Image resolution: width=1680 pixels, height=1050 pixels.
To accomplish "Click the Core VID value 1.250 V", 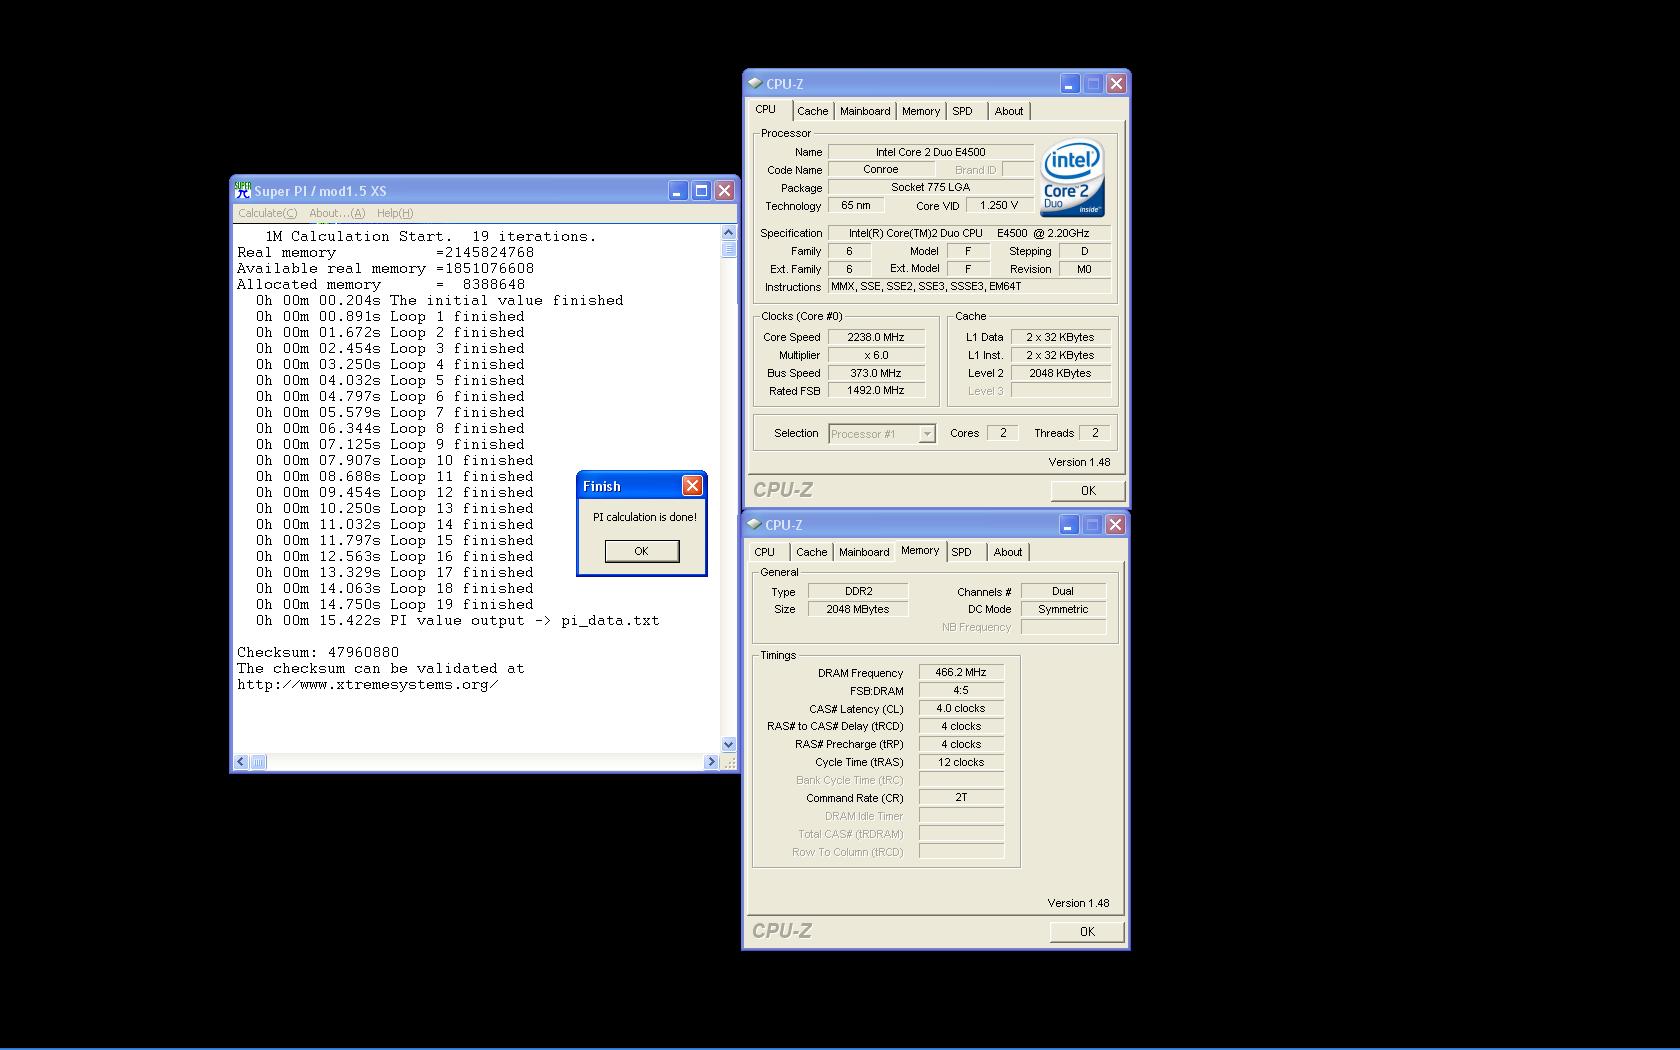I will [x=999, y=206].
